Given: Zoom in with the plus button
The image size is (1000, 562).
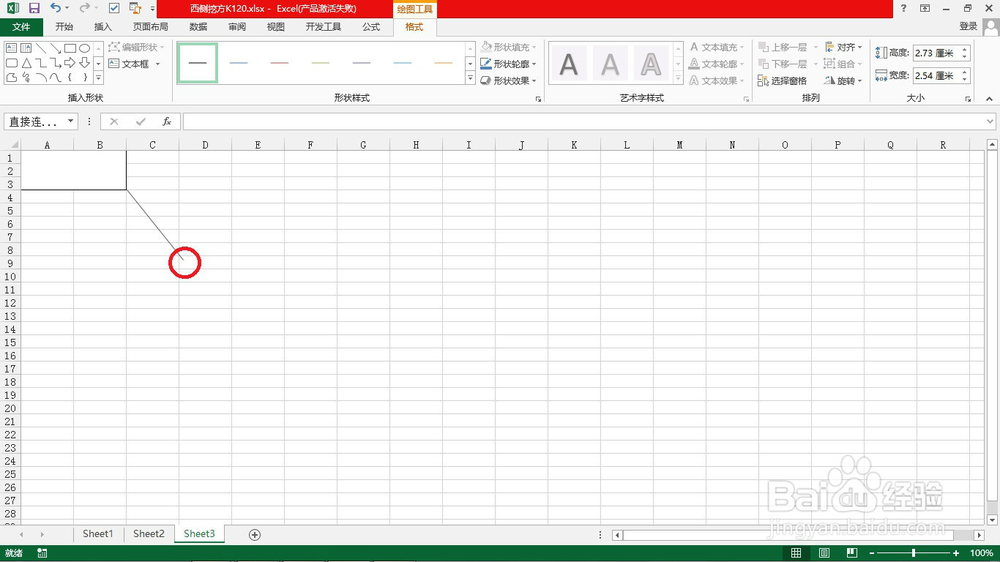Looking at the screenshot, I should [955, 553].
